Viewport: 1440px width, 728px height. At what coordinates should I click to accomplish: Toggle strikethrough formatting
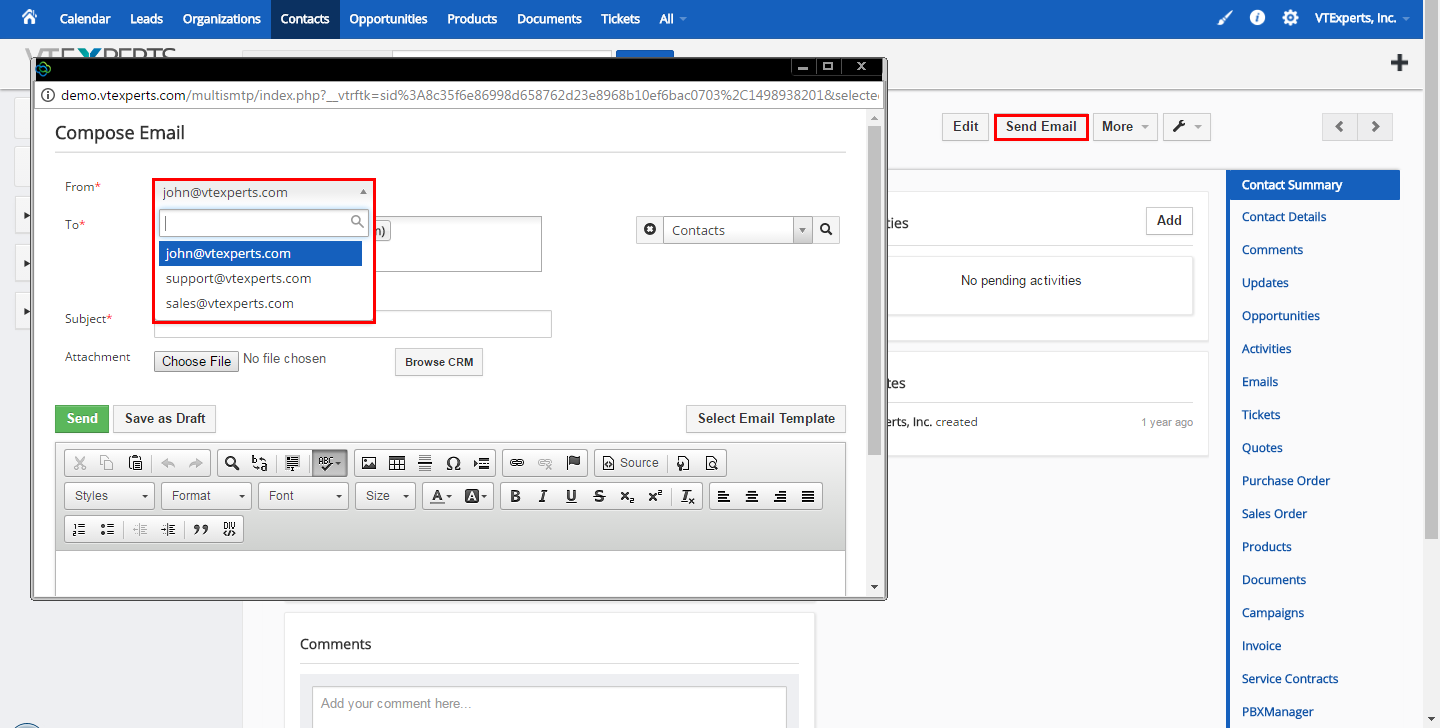pos(599,496)
